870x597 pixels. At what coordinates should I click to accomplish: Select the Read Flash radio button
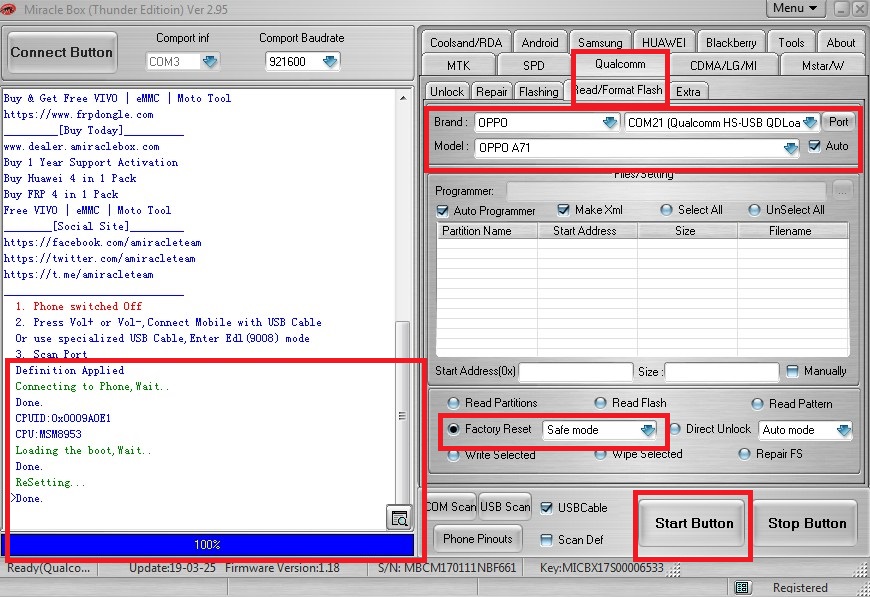(600, 403)
